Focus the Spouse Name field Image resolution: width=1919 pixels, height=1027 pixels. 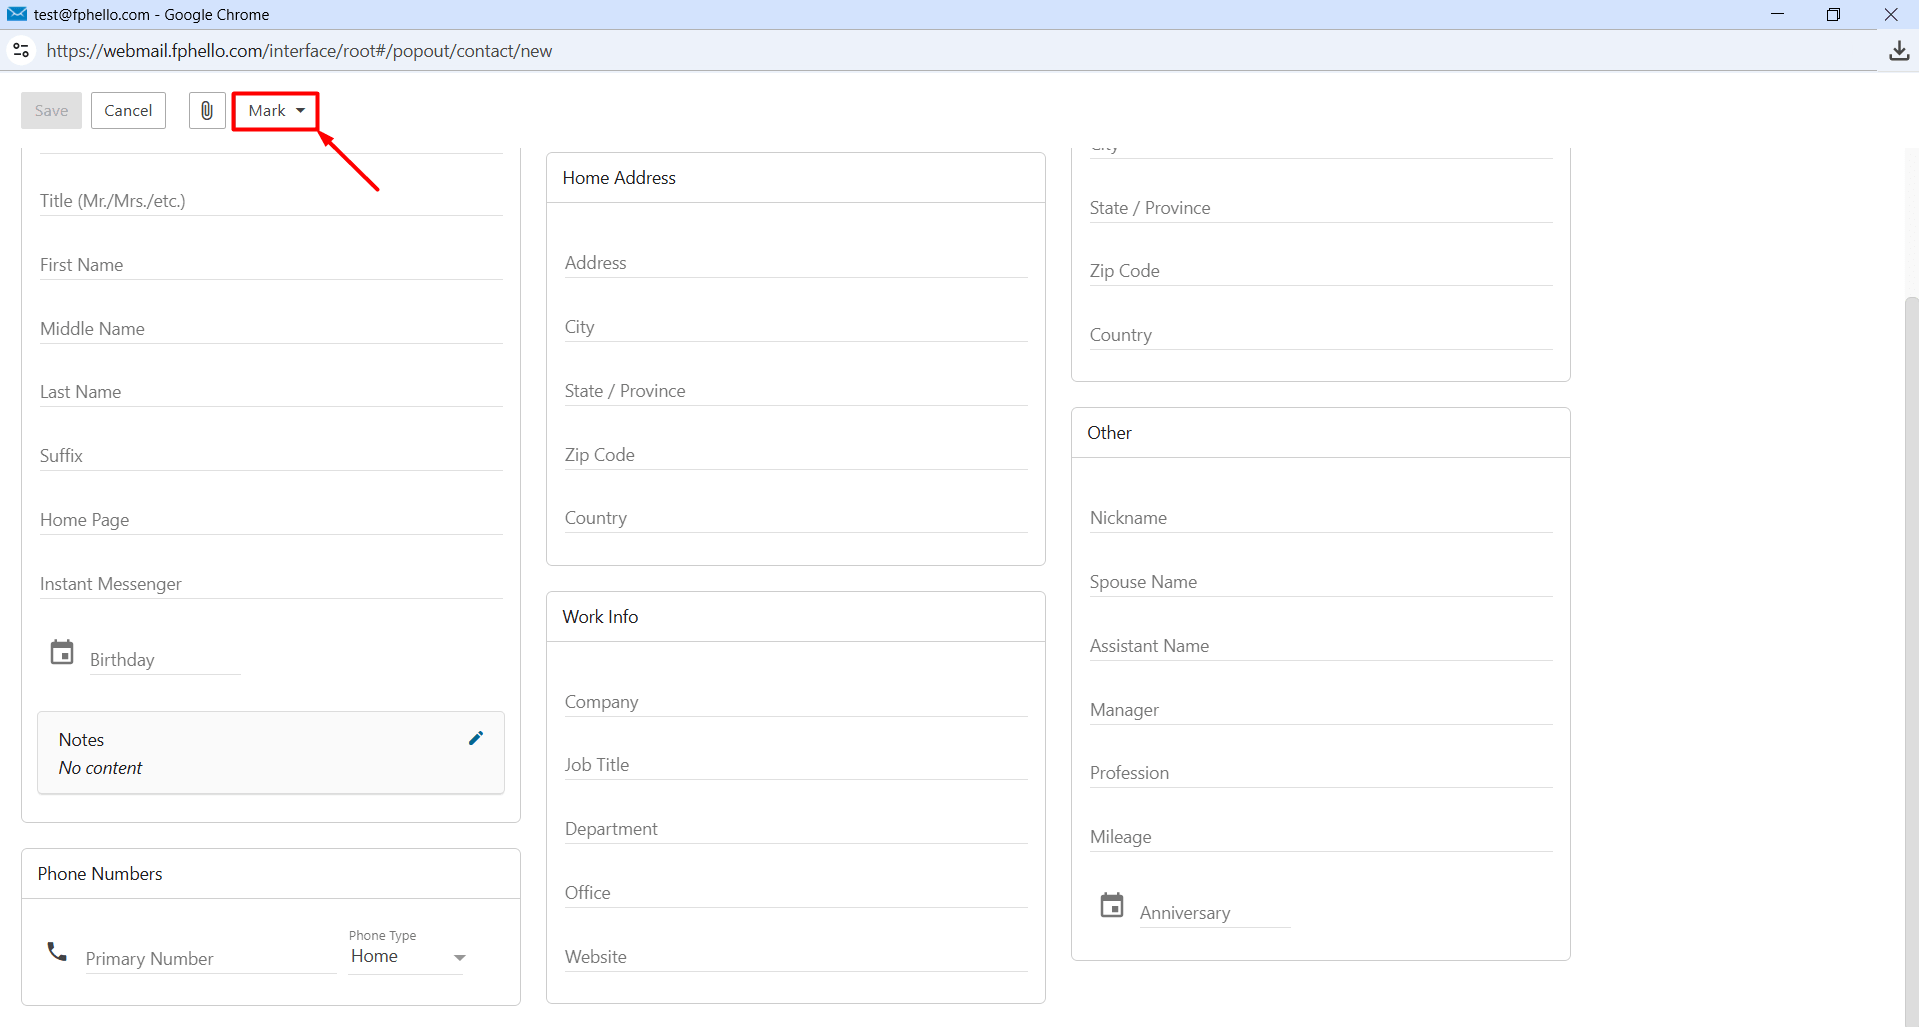coord(1321,582)
